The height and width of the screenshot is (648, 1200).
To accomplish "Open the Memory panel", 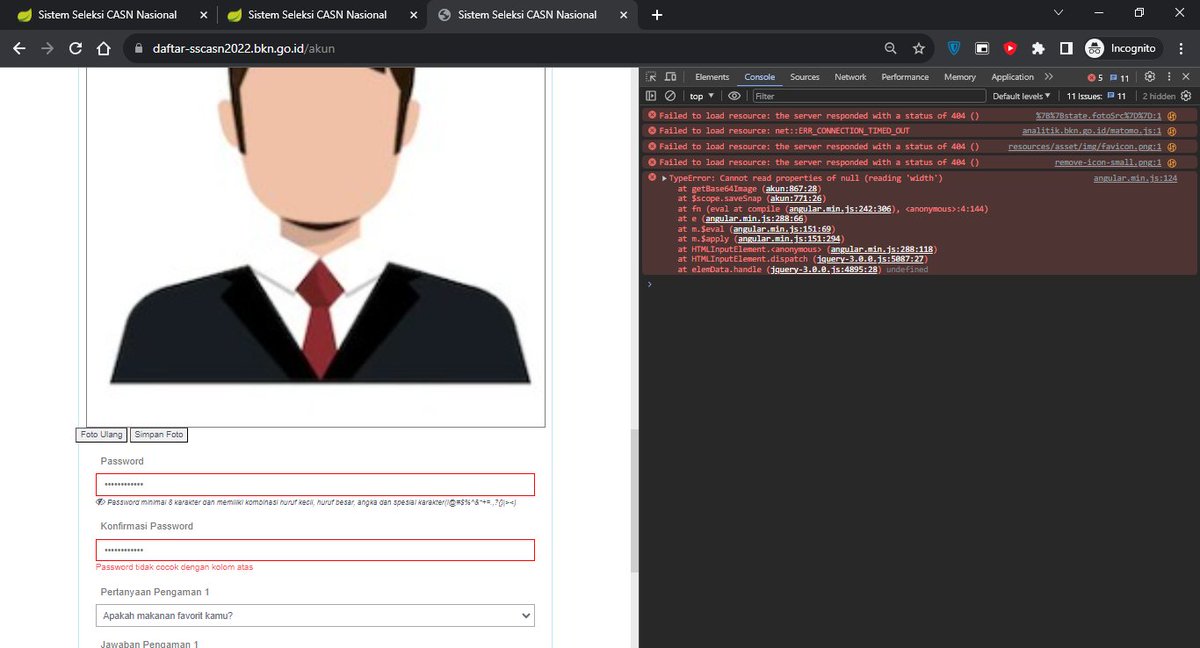I will click(960, 77).
